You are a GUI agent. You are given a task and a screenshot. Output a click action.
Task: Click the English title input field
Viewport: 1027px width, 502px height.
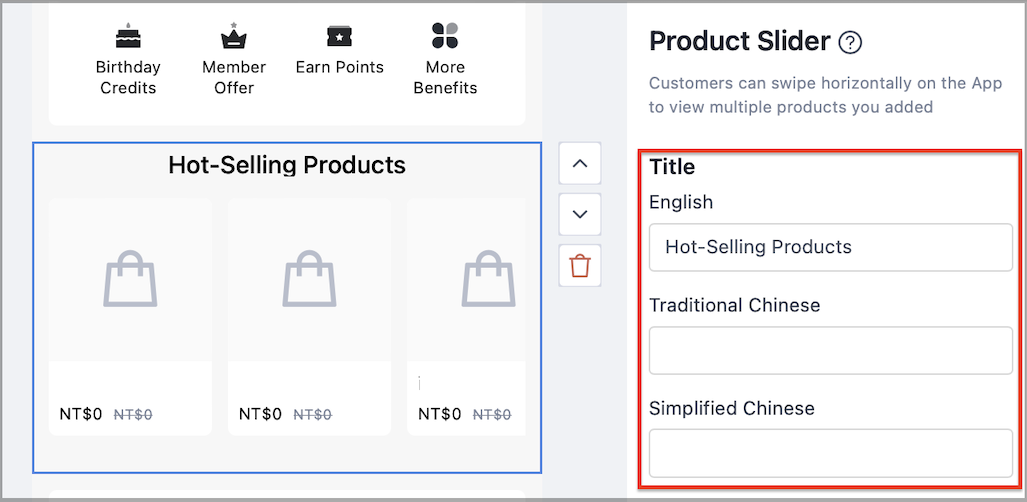coord(831,247)
